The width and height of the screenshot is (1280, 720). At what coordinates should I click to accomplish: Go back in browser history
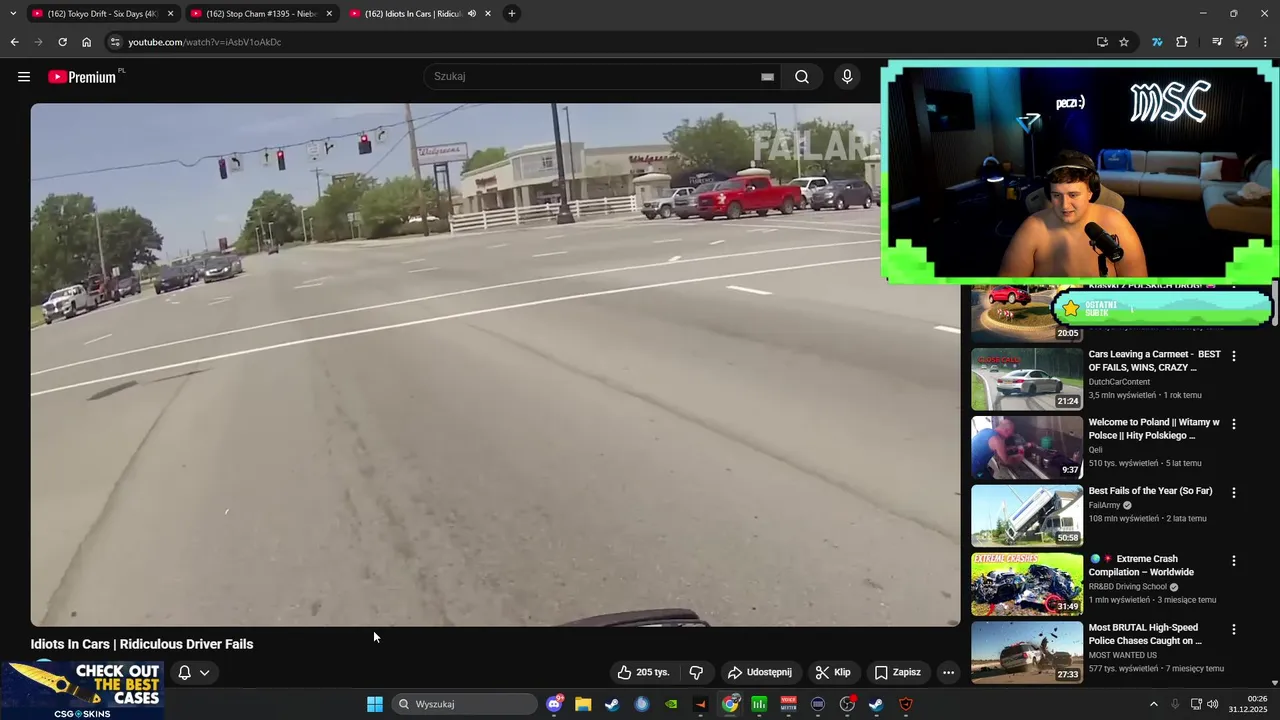point(14,42)
